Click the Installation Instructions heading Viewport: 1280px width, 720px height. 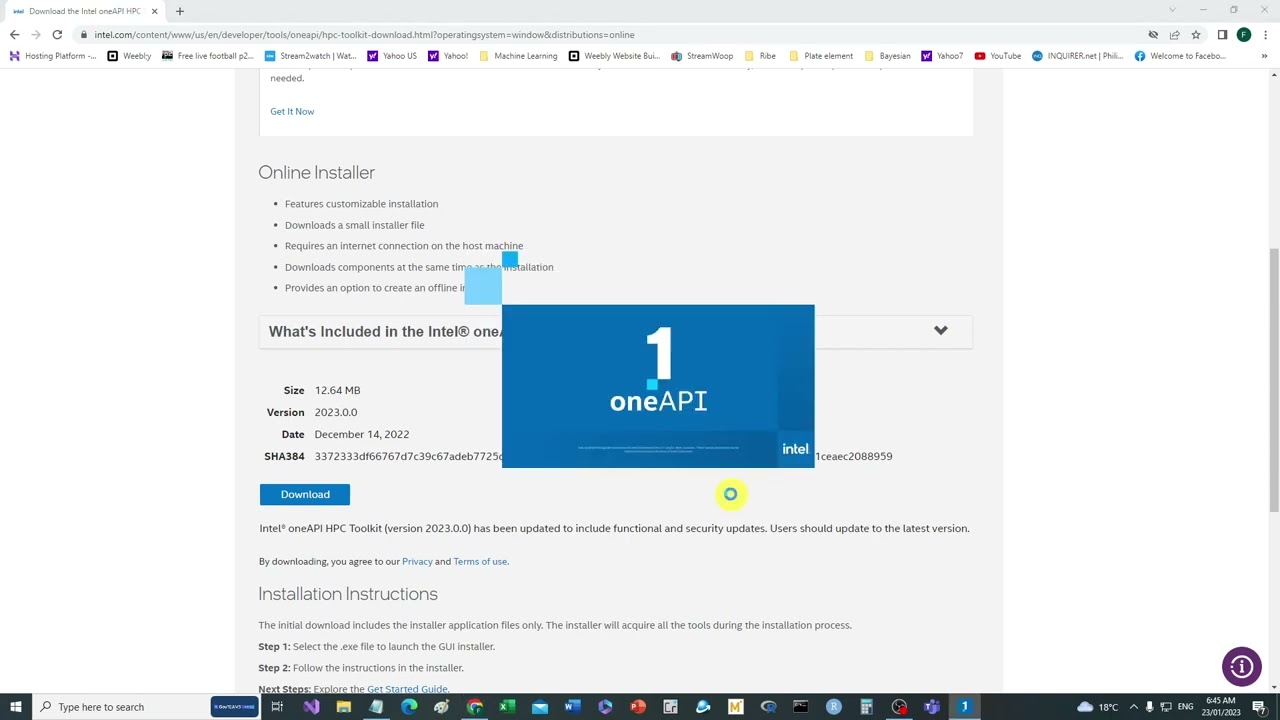tap(348, 593)
